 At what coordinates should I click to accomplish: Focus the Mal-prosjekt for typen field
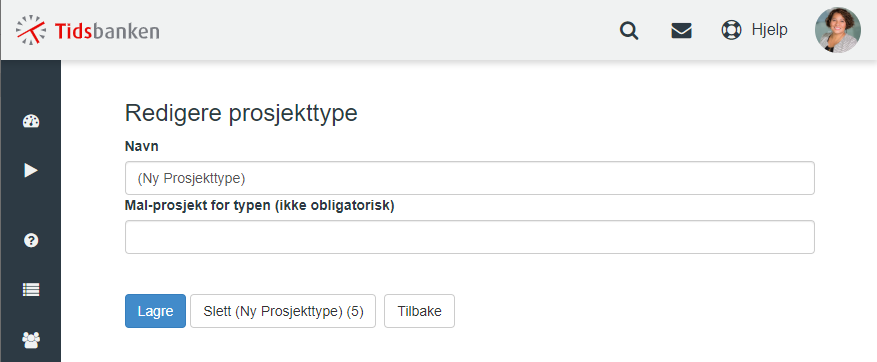coord(470,237)
